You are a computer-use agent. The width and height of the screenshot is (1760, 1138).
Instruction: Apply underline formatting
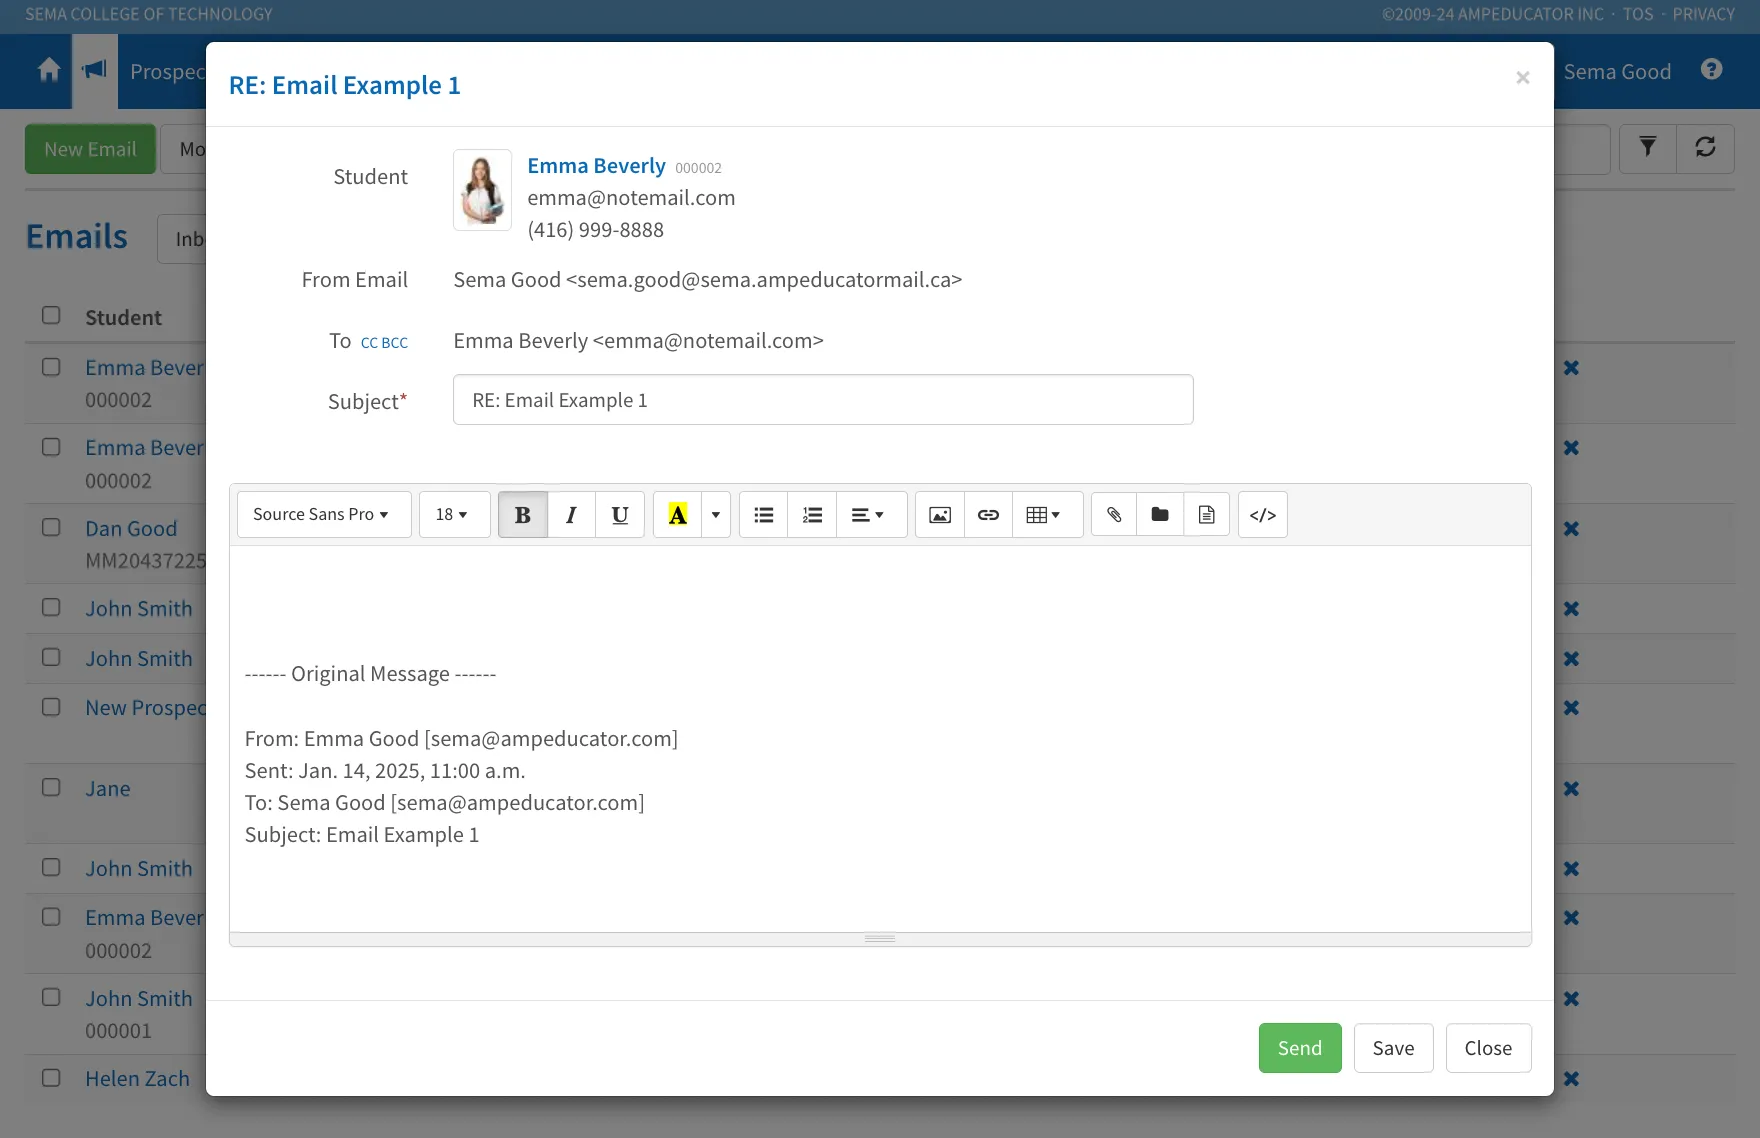[x=620, y=514]
